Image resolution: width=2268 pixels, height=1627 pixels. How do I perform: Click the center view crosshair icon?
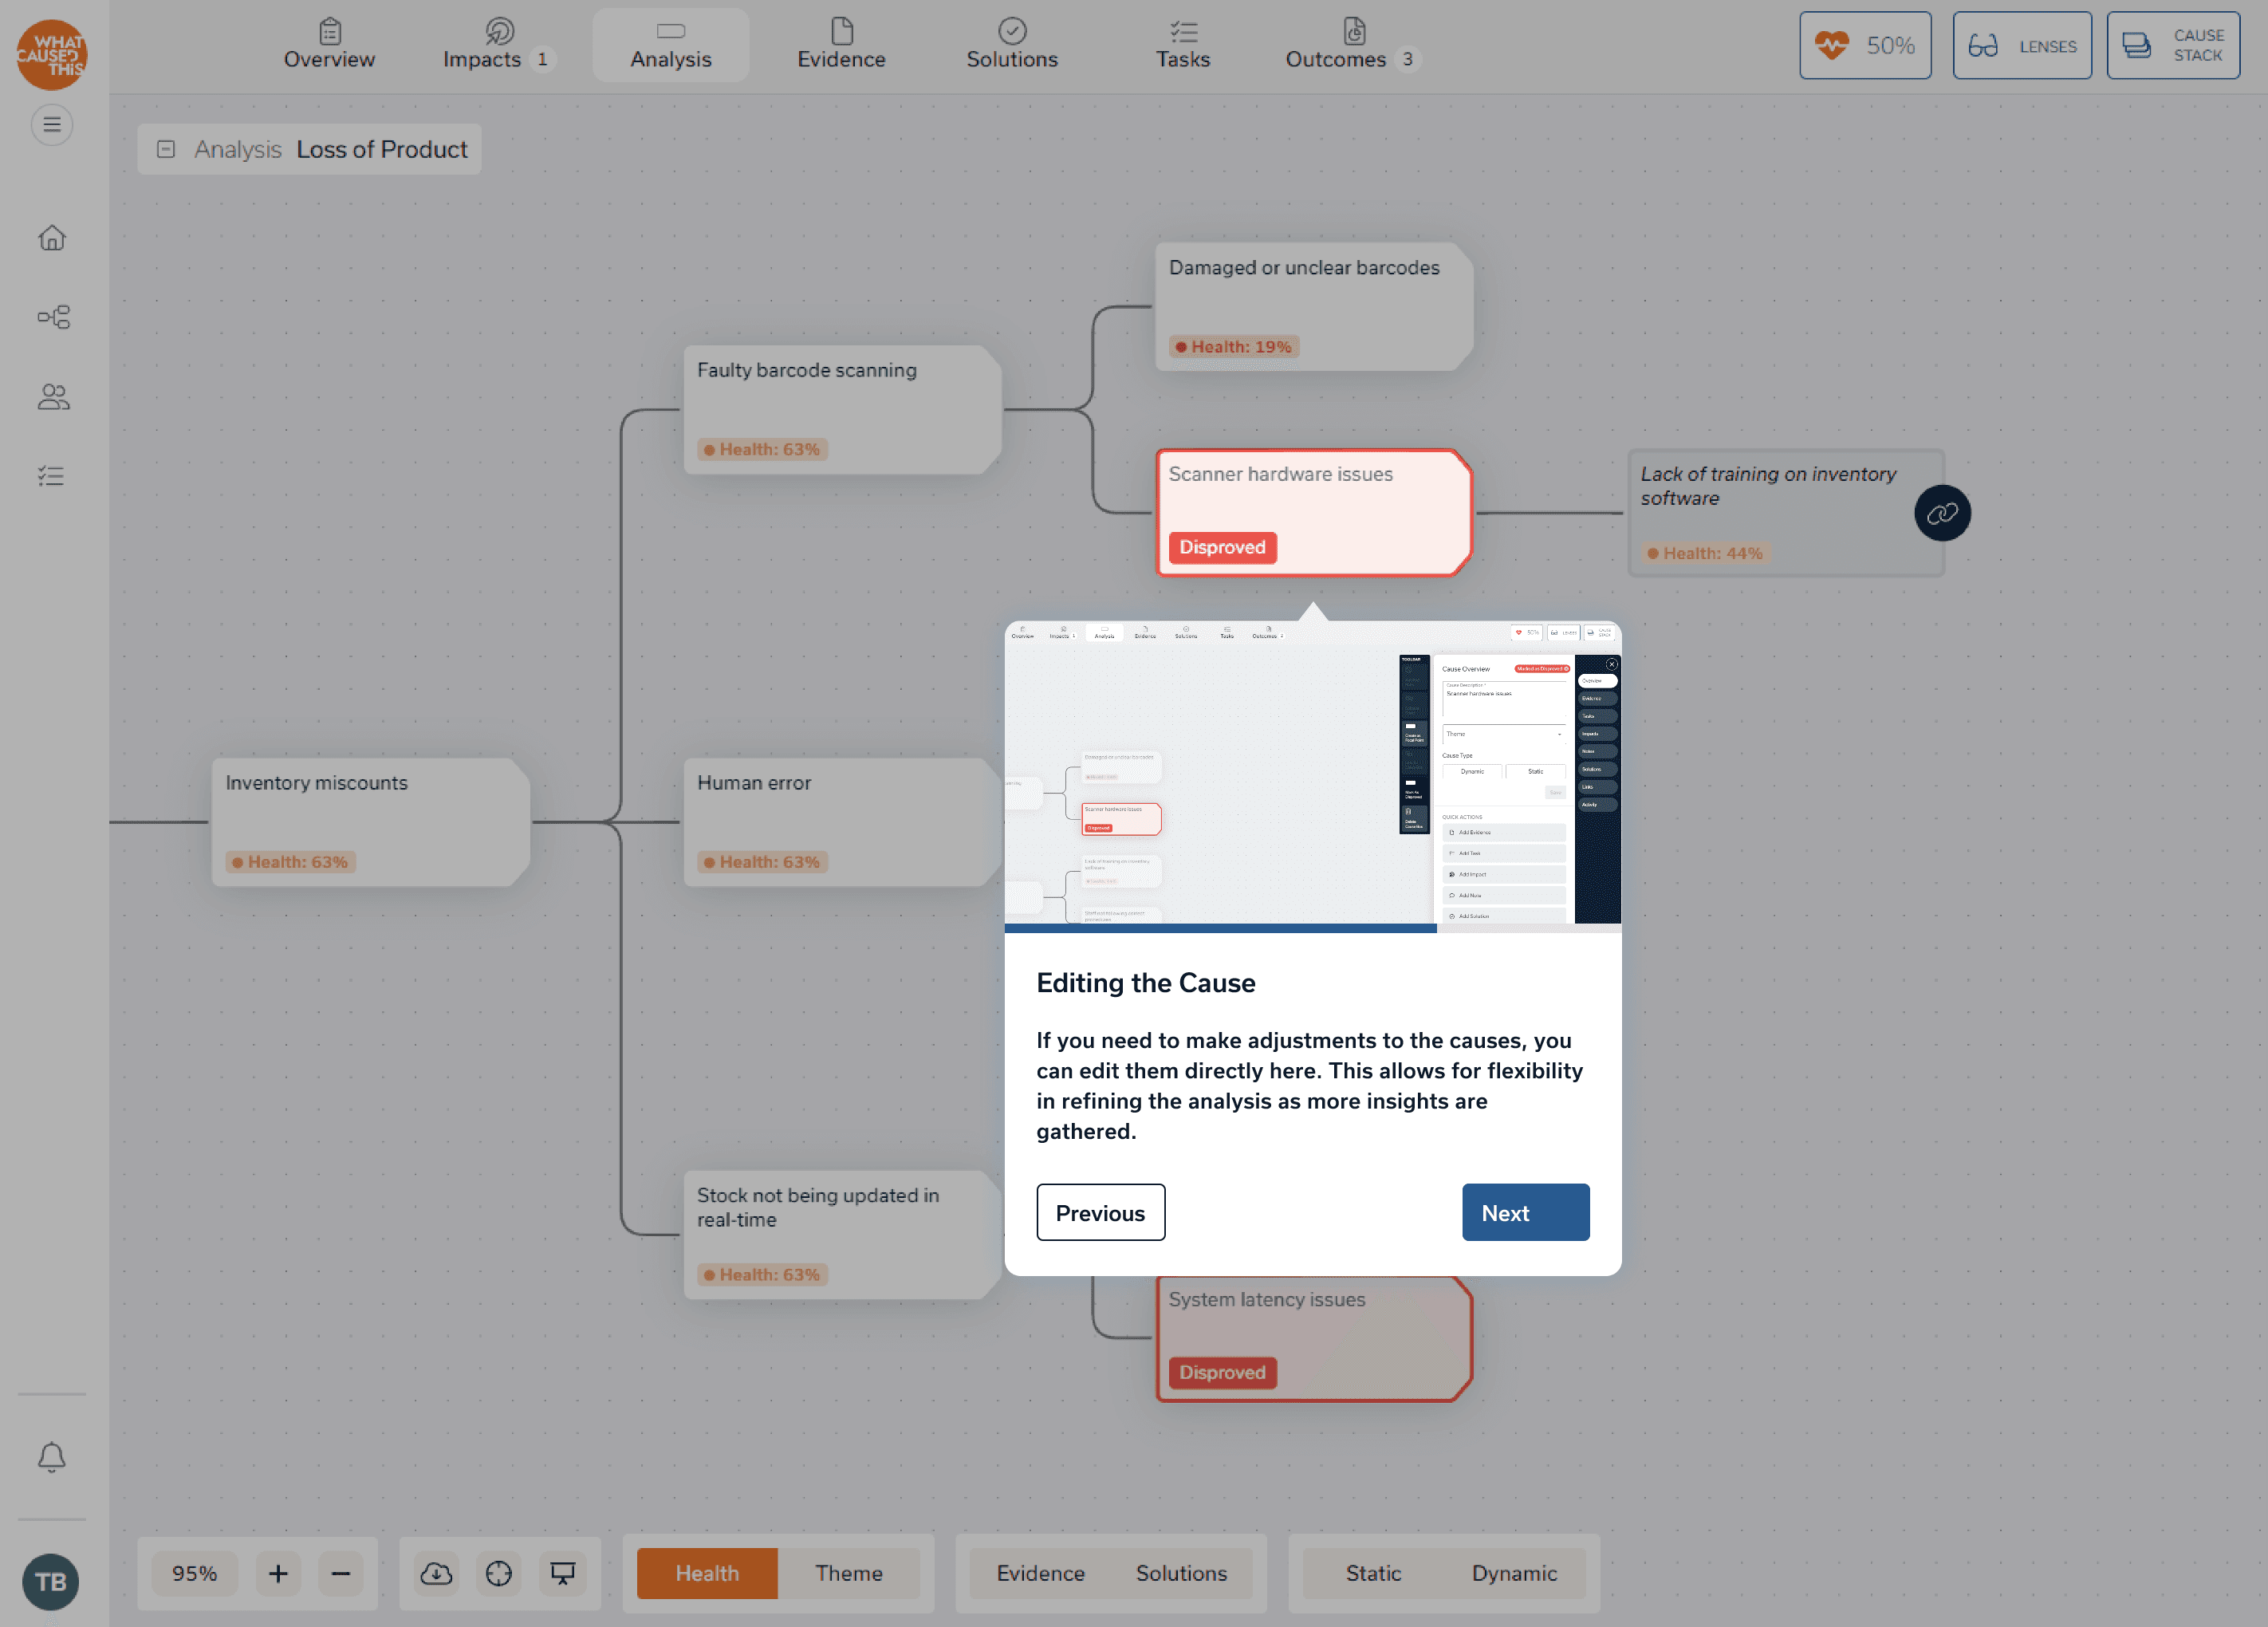click(499, 1573)
